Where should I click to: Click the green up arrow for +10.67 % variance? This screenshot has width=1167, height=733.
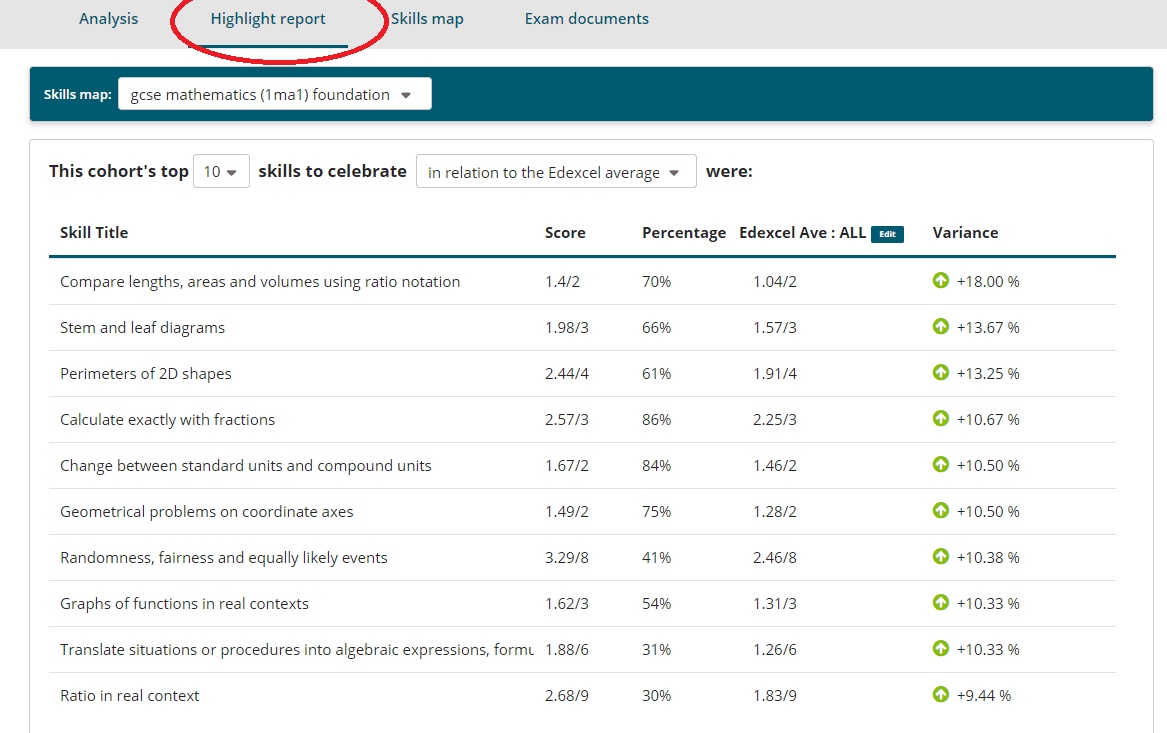[941, 418]
